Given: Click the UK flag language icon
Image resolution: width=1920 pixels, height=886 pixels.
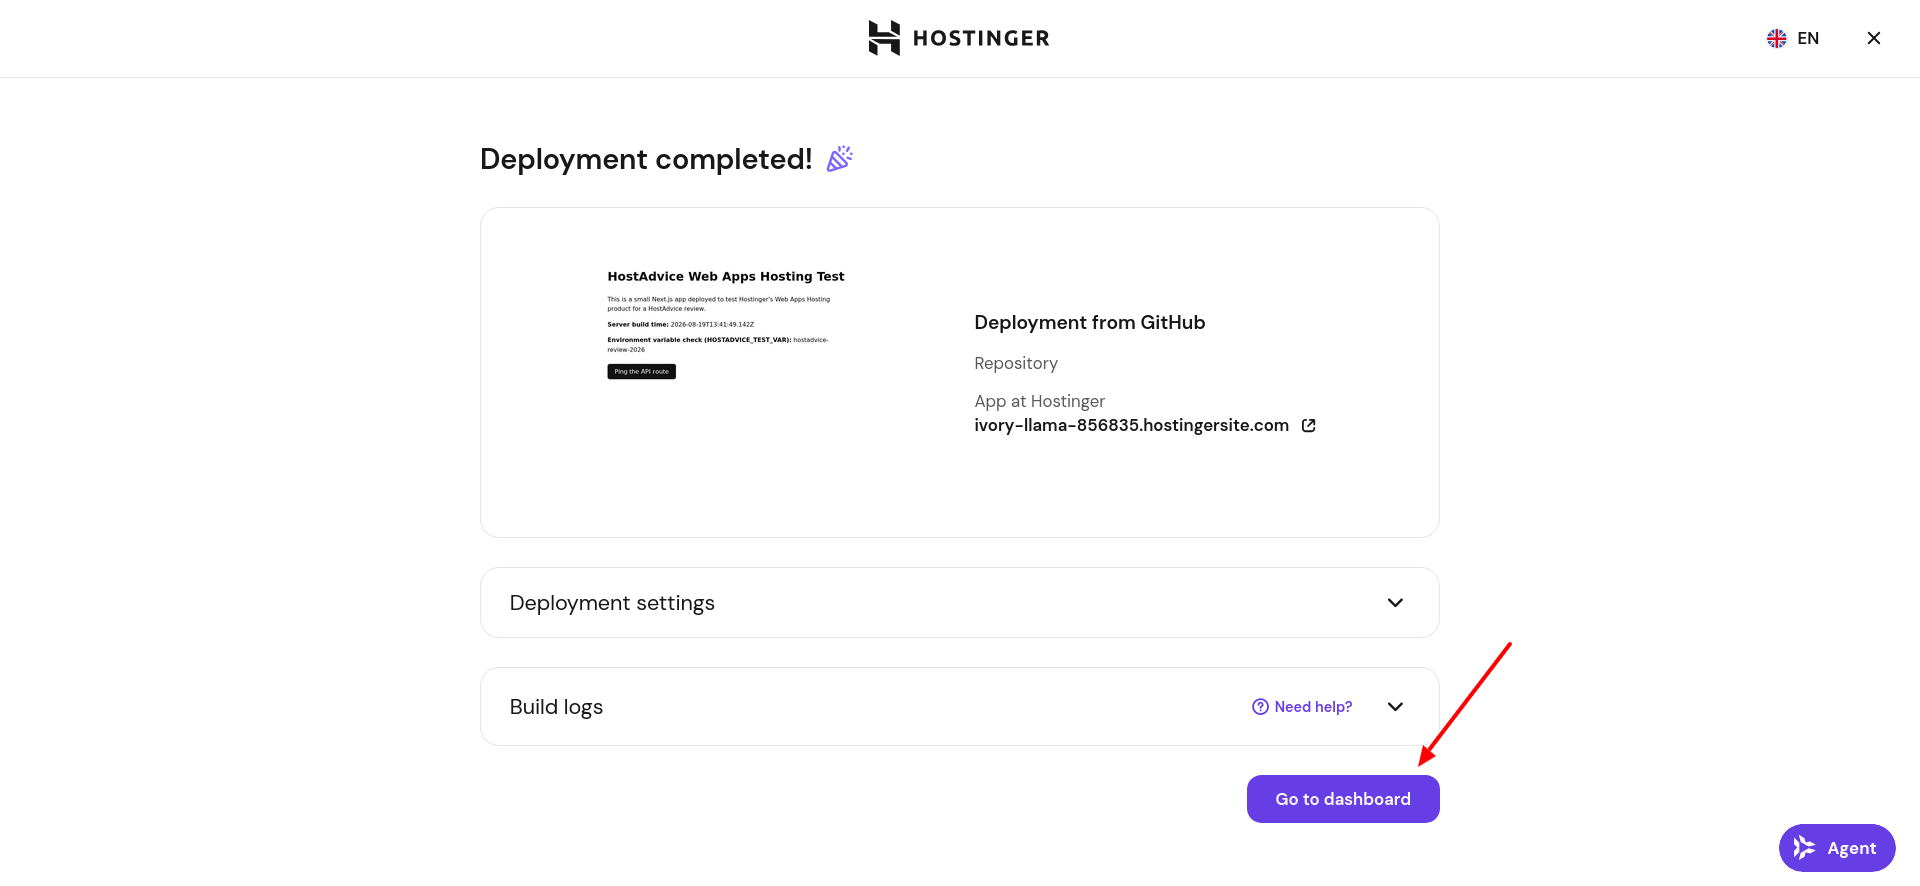Looking at the screenshot, I should coord(1776,38).
